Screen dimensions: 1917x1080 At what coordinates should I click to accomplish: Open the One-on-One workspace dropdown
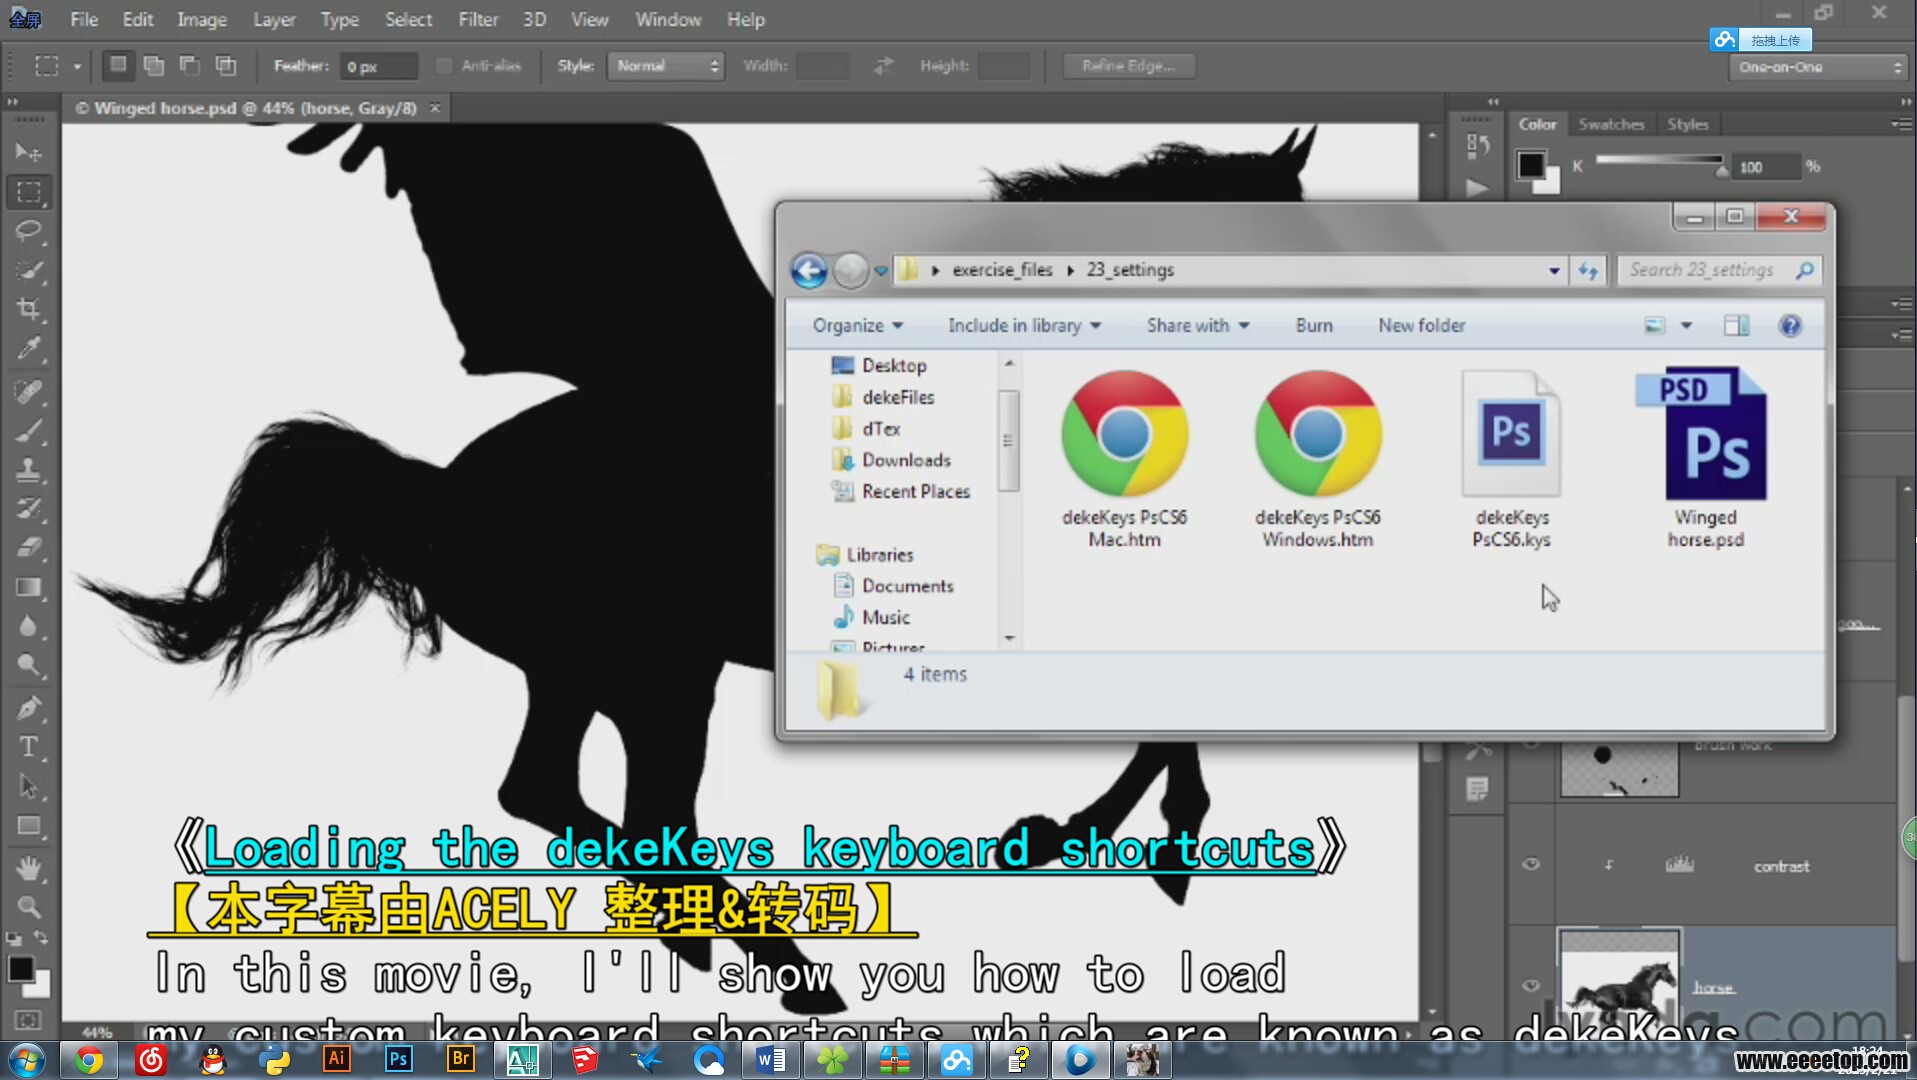[x=1819, y=67]
